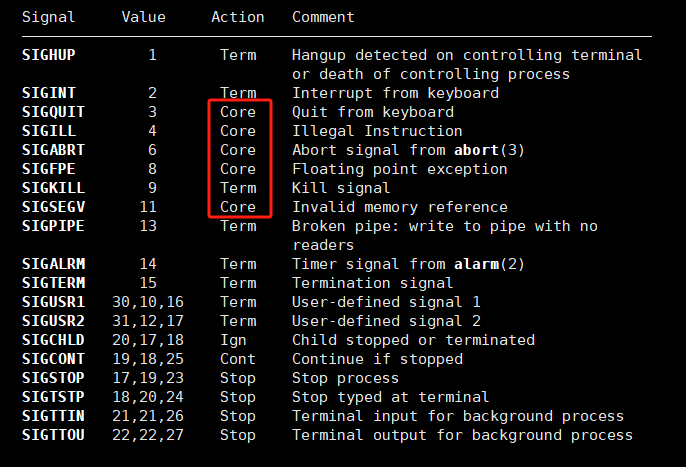This screenshot has height=467, width=686.
Task: Click the "Stop typed at terminal" comment
Action: [390, 397]
